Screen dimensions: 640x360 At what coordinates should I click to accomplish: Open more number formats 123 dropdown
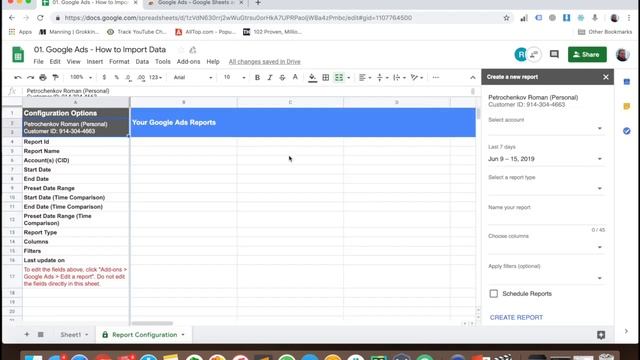pos(156,78)
